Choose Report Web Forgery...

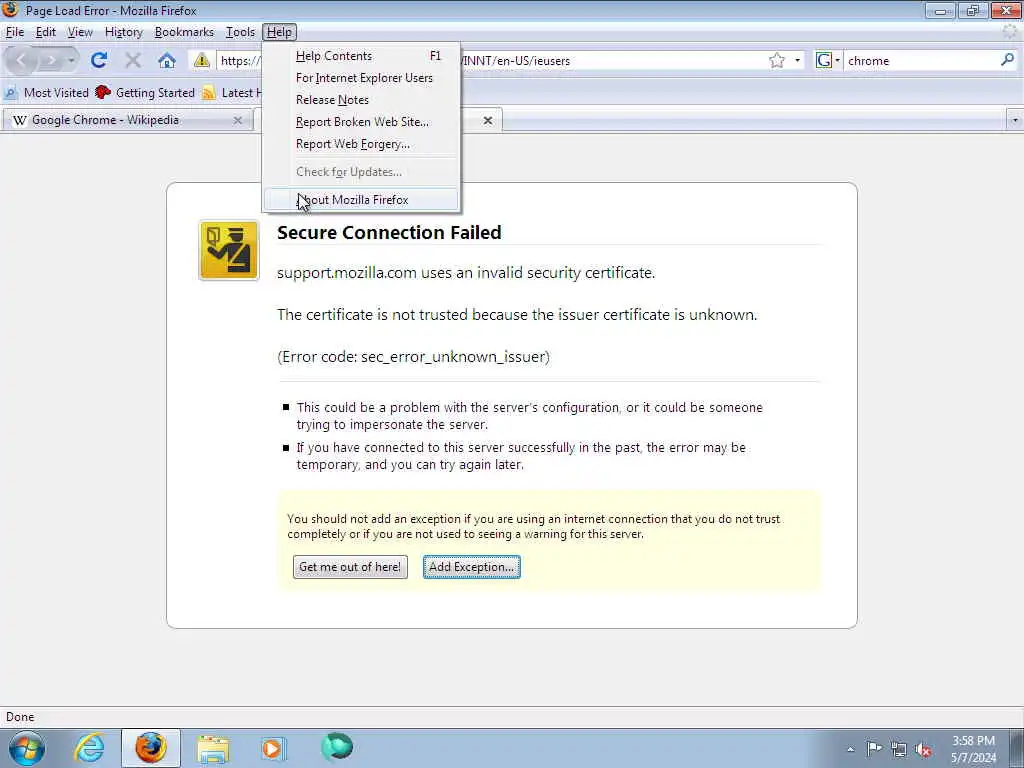point(361,144)
